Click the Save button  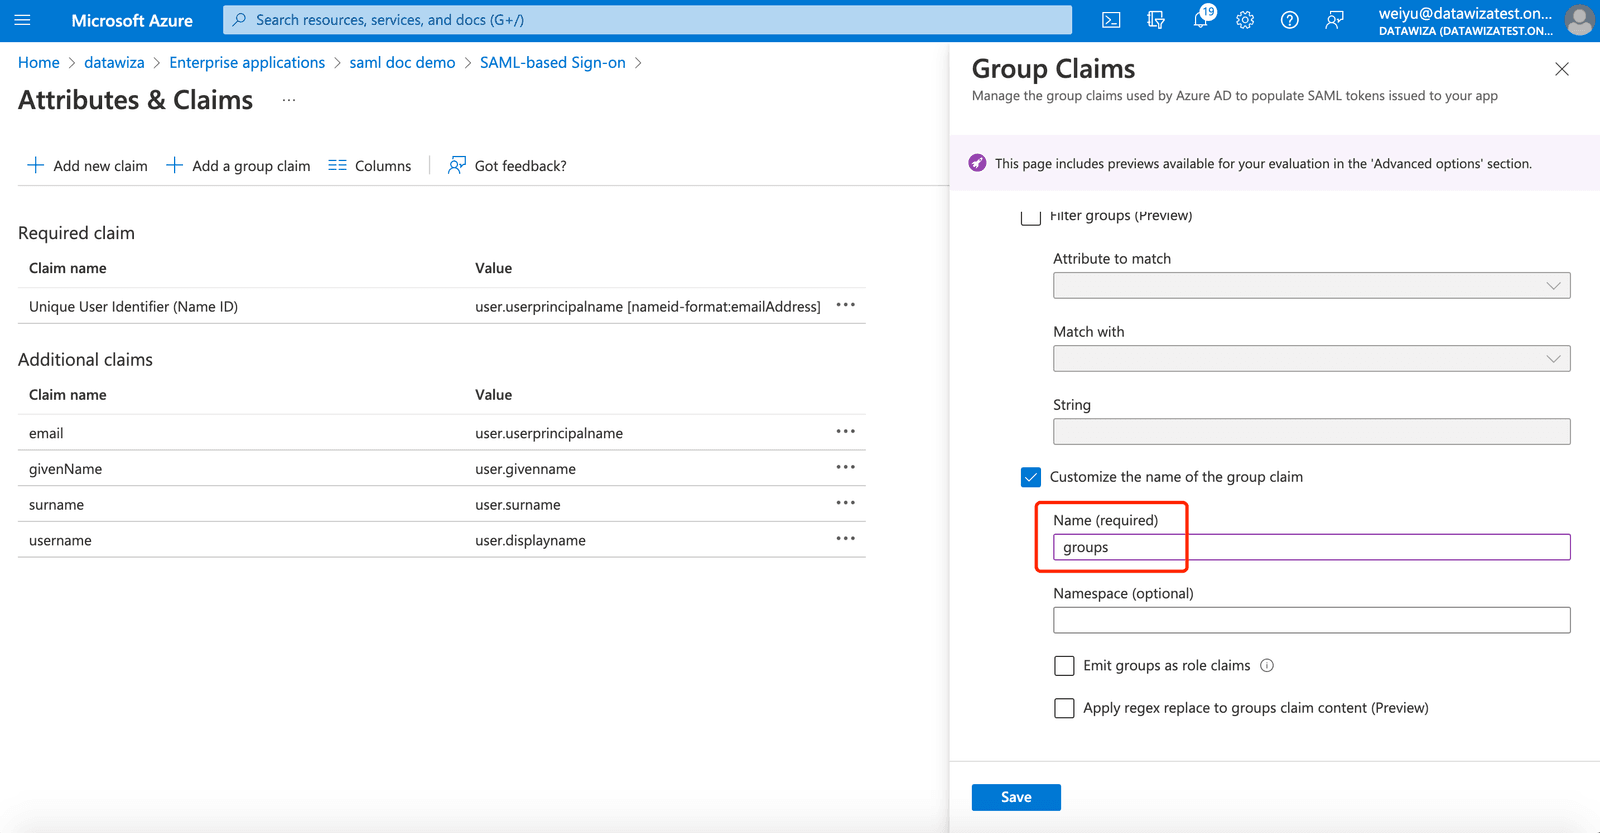click(1016, 797)
